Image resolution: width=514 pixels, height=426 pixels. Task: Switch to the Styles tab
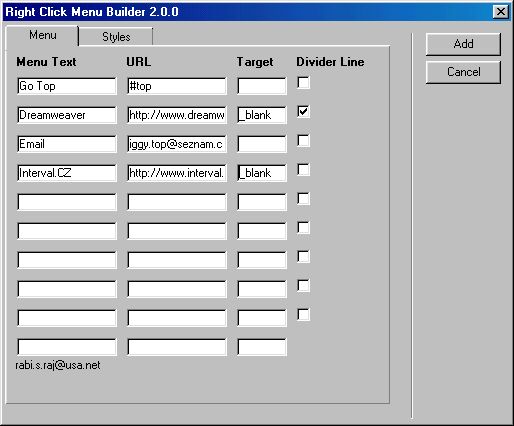[x=116, y=36]
